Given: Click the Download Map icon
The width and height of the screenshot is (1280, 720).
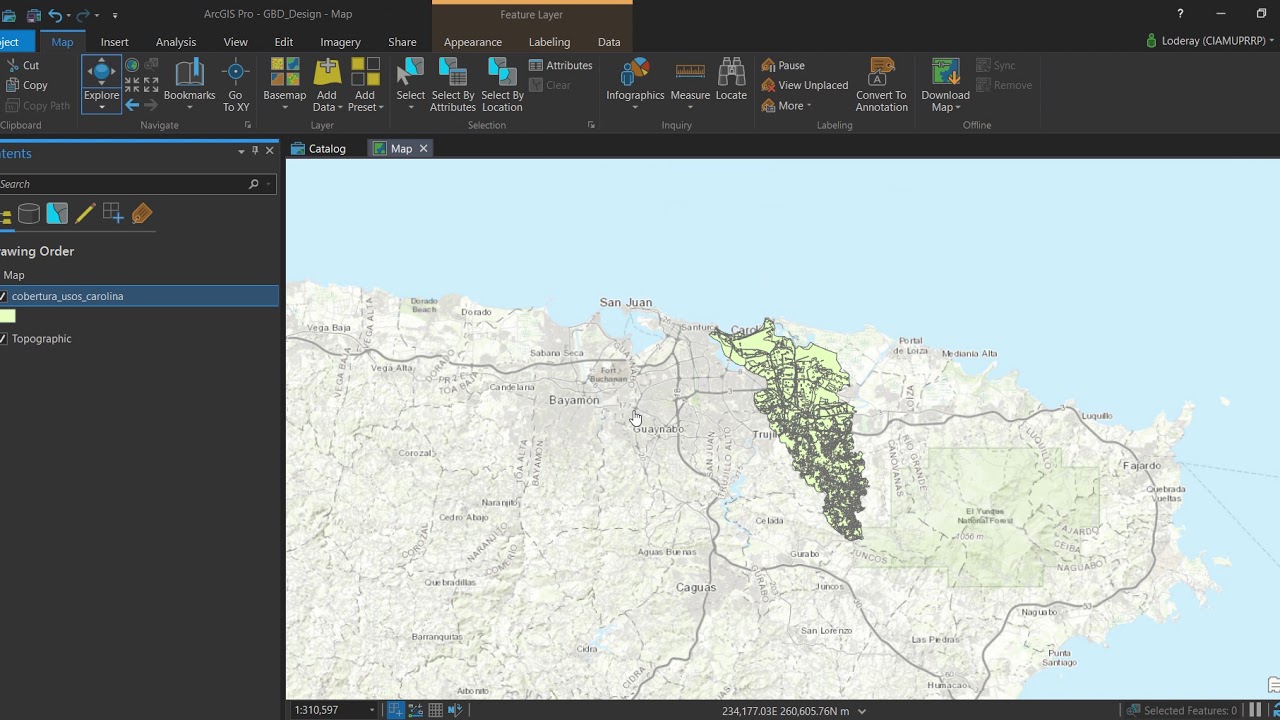Looking at the screenshot, I should click(945, 72).
